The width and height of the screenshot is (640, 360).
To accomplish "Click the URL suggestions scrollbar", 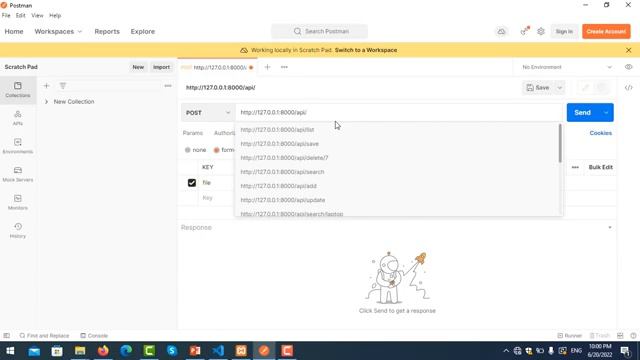I will pos(560,143).
